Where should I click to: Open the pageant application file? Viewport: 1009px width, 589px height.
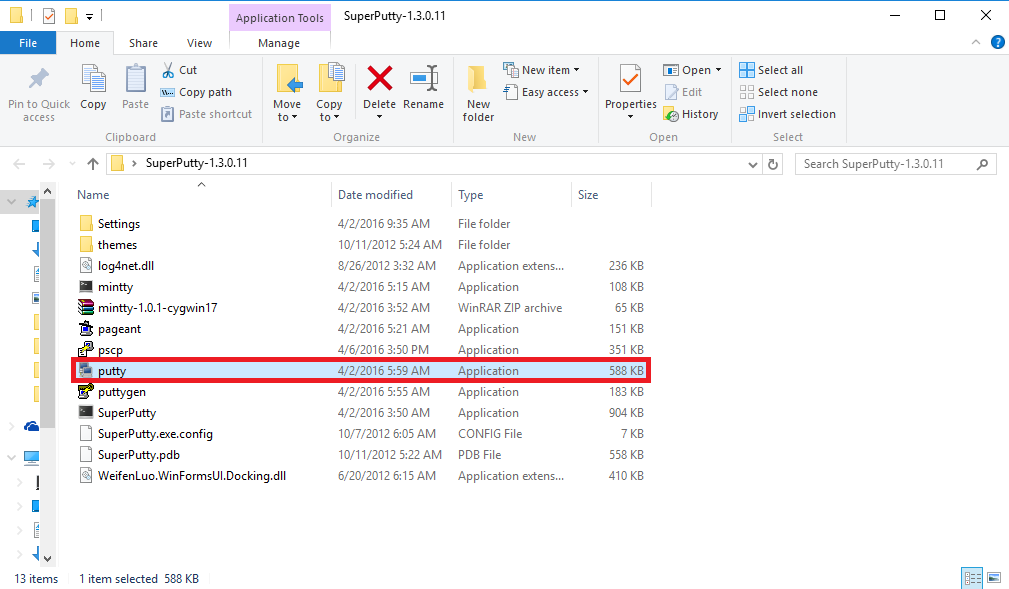pyautogui.click(x=119, y=329)
